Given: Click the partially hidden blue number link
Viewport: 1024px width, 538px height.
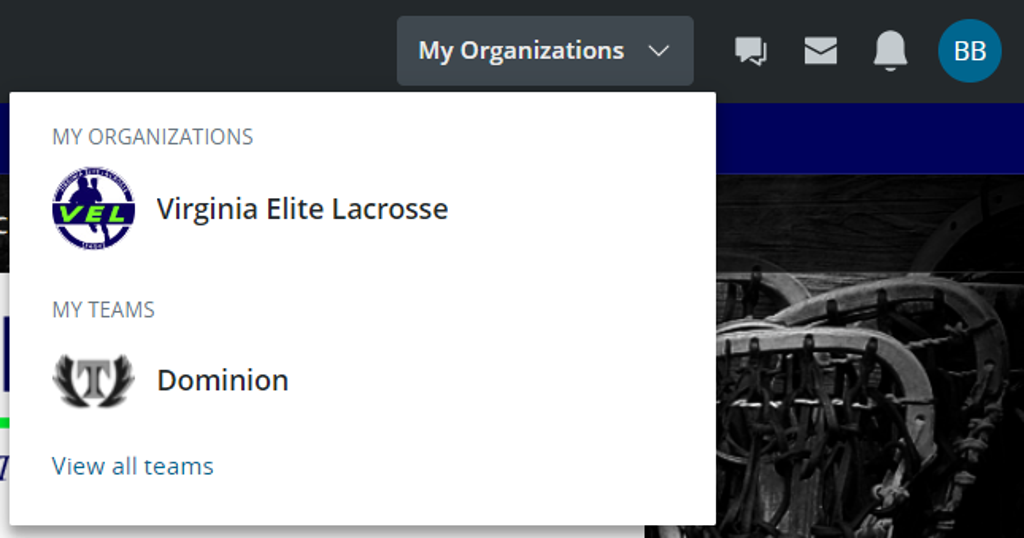Looking at the screenshot, I should (x=4, y=466).
